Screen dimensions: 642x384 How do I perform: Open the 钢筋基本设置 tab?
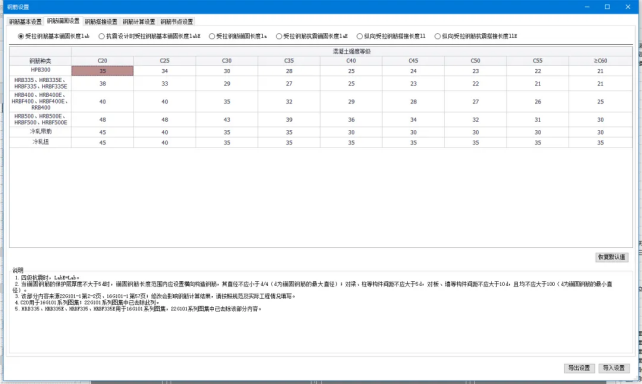[x=25, y=22]
